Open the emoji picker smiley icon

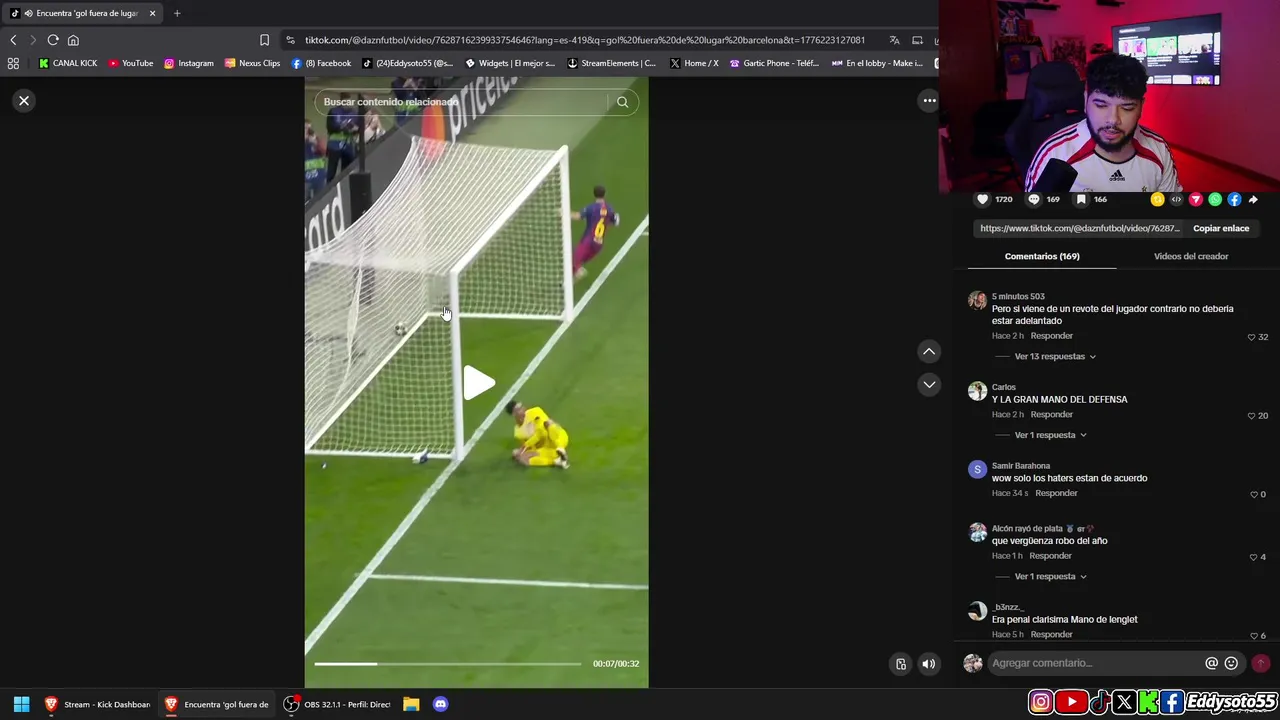[1231, 663]
